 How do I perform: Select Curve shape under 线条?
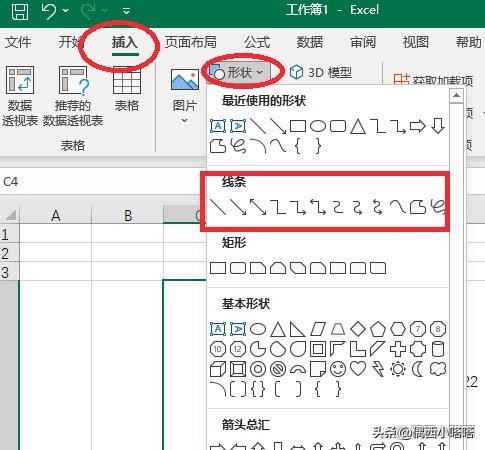[398, 207]
